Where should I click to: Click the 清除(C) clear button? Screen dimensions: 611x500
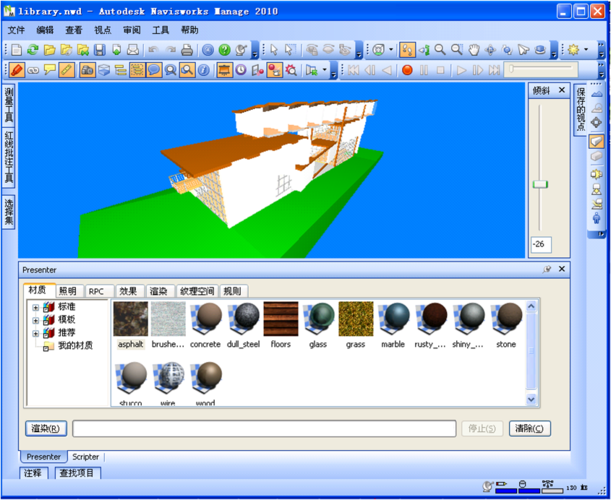point(530,429)
